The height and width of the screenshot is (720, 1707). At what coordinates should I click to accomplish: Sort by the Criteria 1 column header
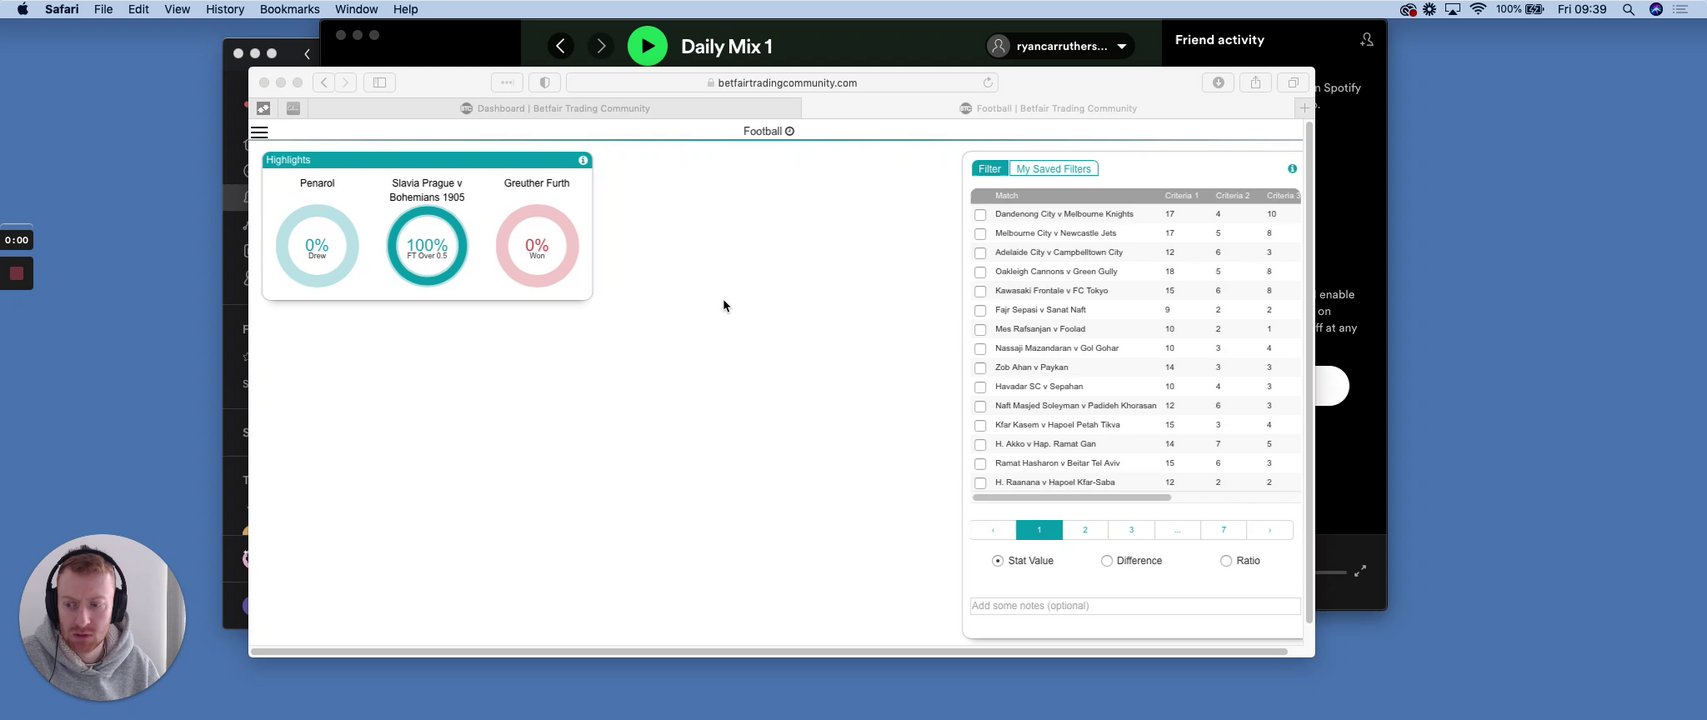coord(1181,196)
